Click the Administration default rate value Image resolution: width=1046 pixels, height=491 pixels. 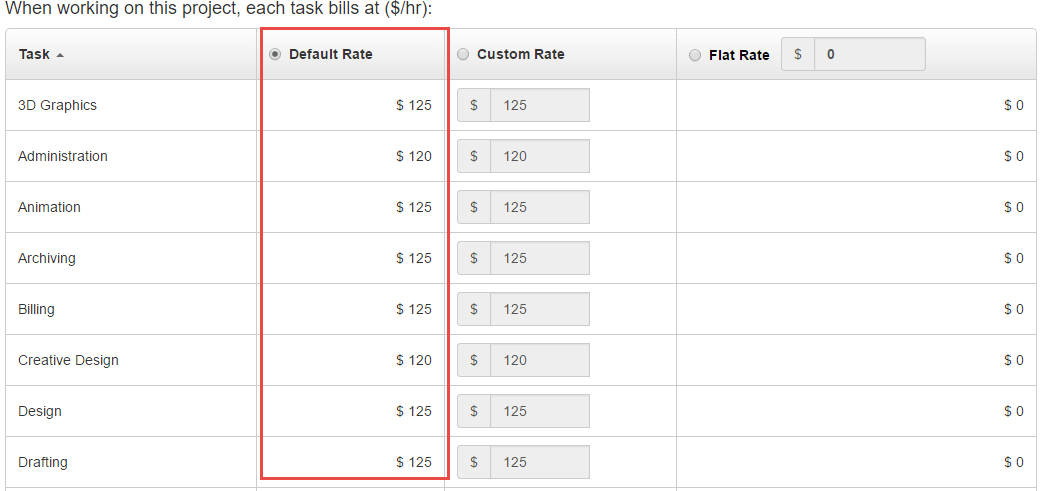tap(414, 156)
